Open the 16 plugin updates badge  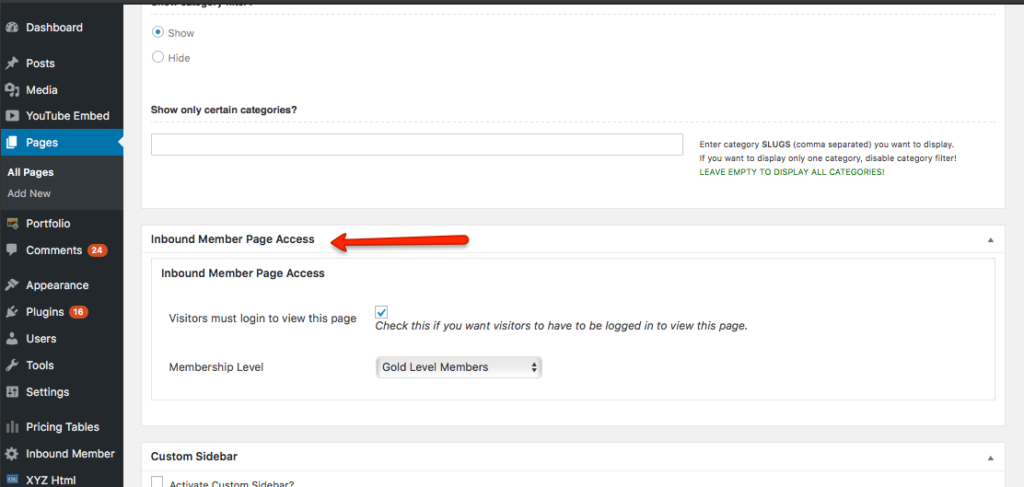(x=78, y=312)
